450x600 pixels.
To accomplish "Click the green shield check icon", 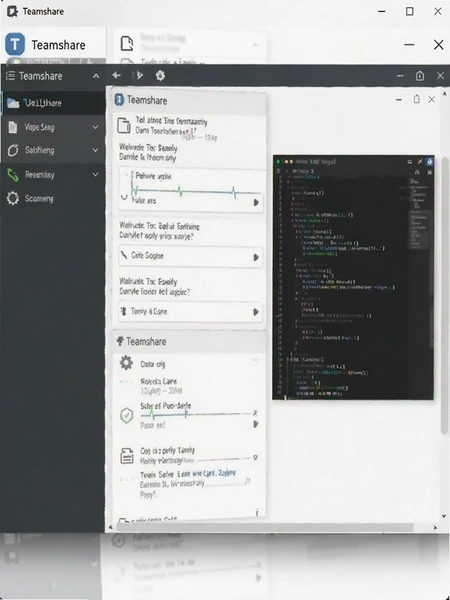I will point(127,416).
